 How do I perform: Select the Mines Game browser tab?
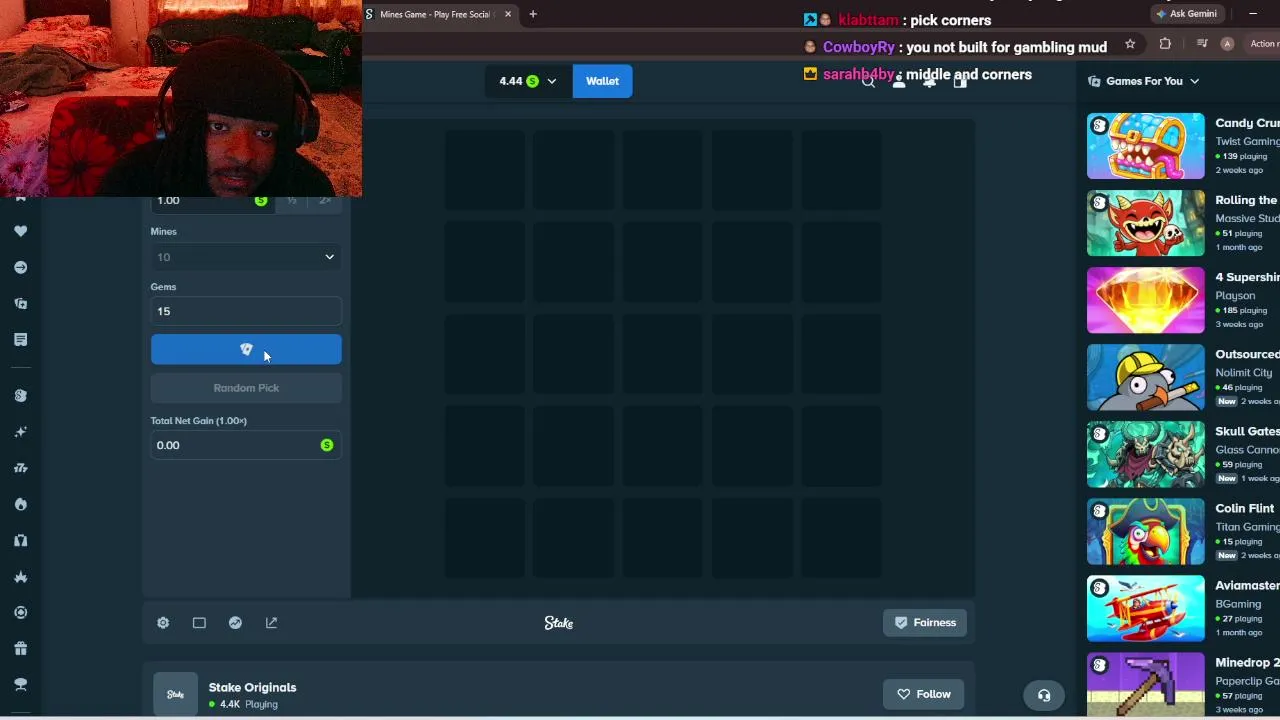(x=436, y=14)
